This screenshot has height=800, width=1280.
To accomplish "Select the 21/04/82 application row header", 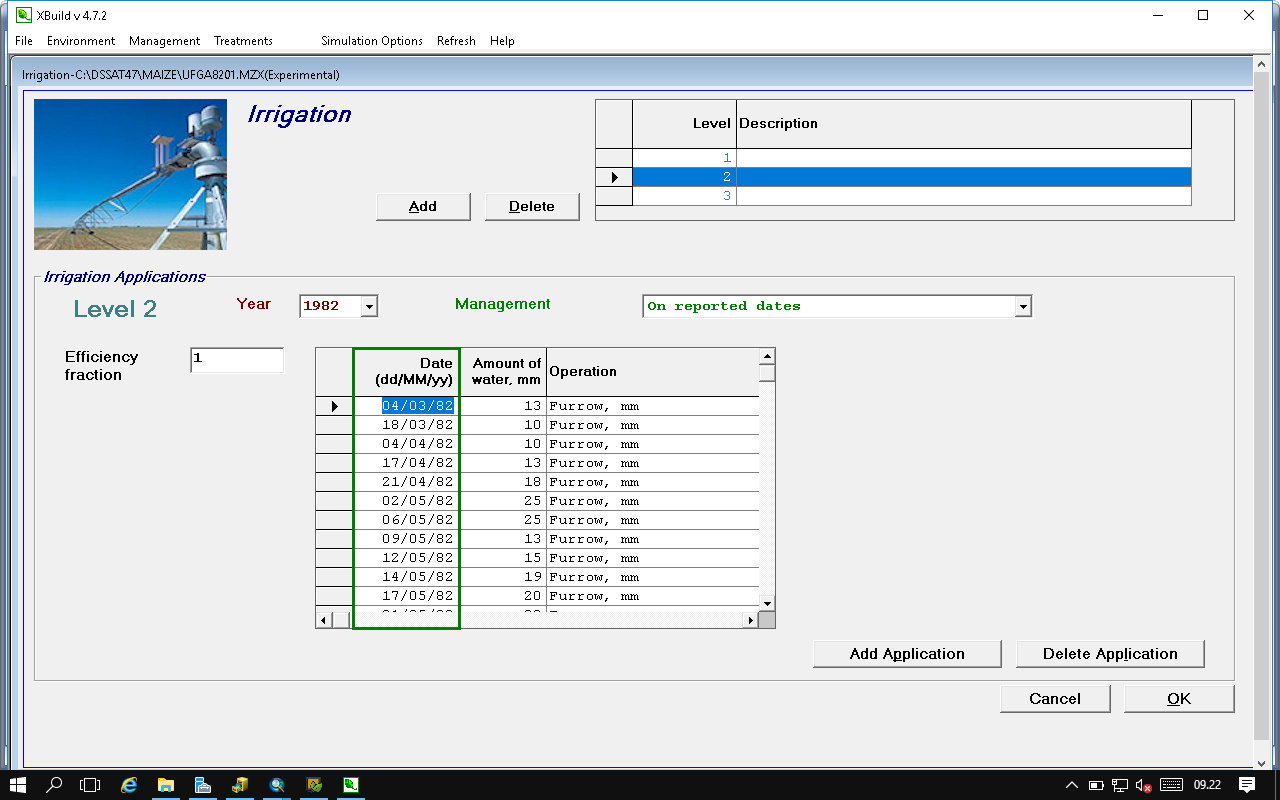I will [x=334, y=482].
